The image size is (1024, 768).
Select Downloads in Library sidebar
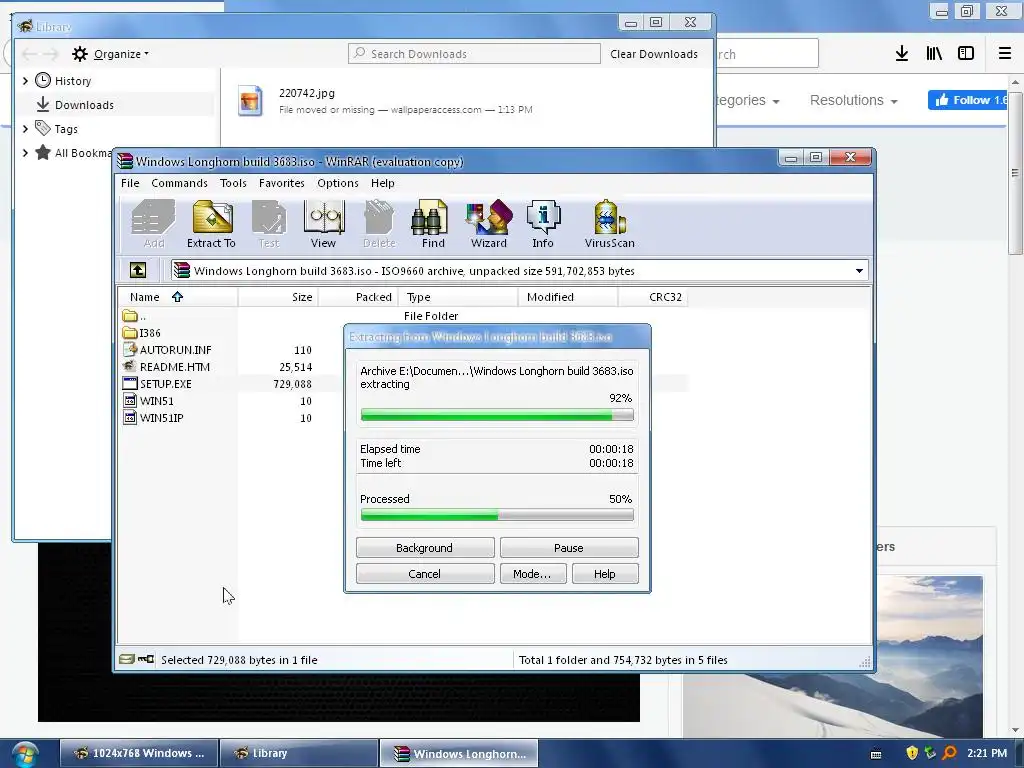pos(84,104)
